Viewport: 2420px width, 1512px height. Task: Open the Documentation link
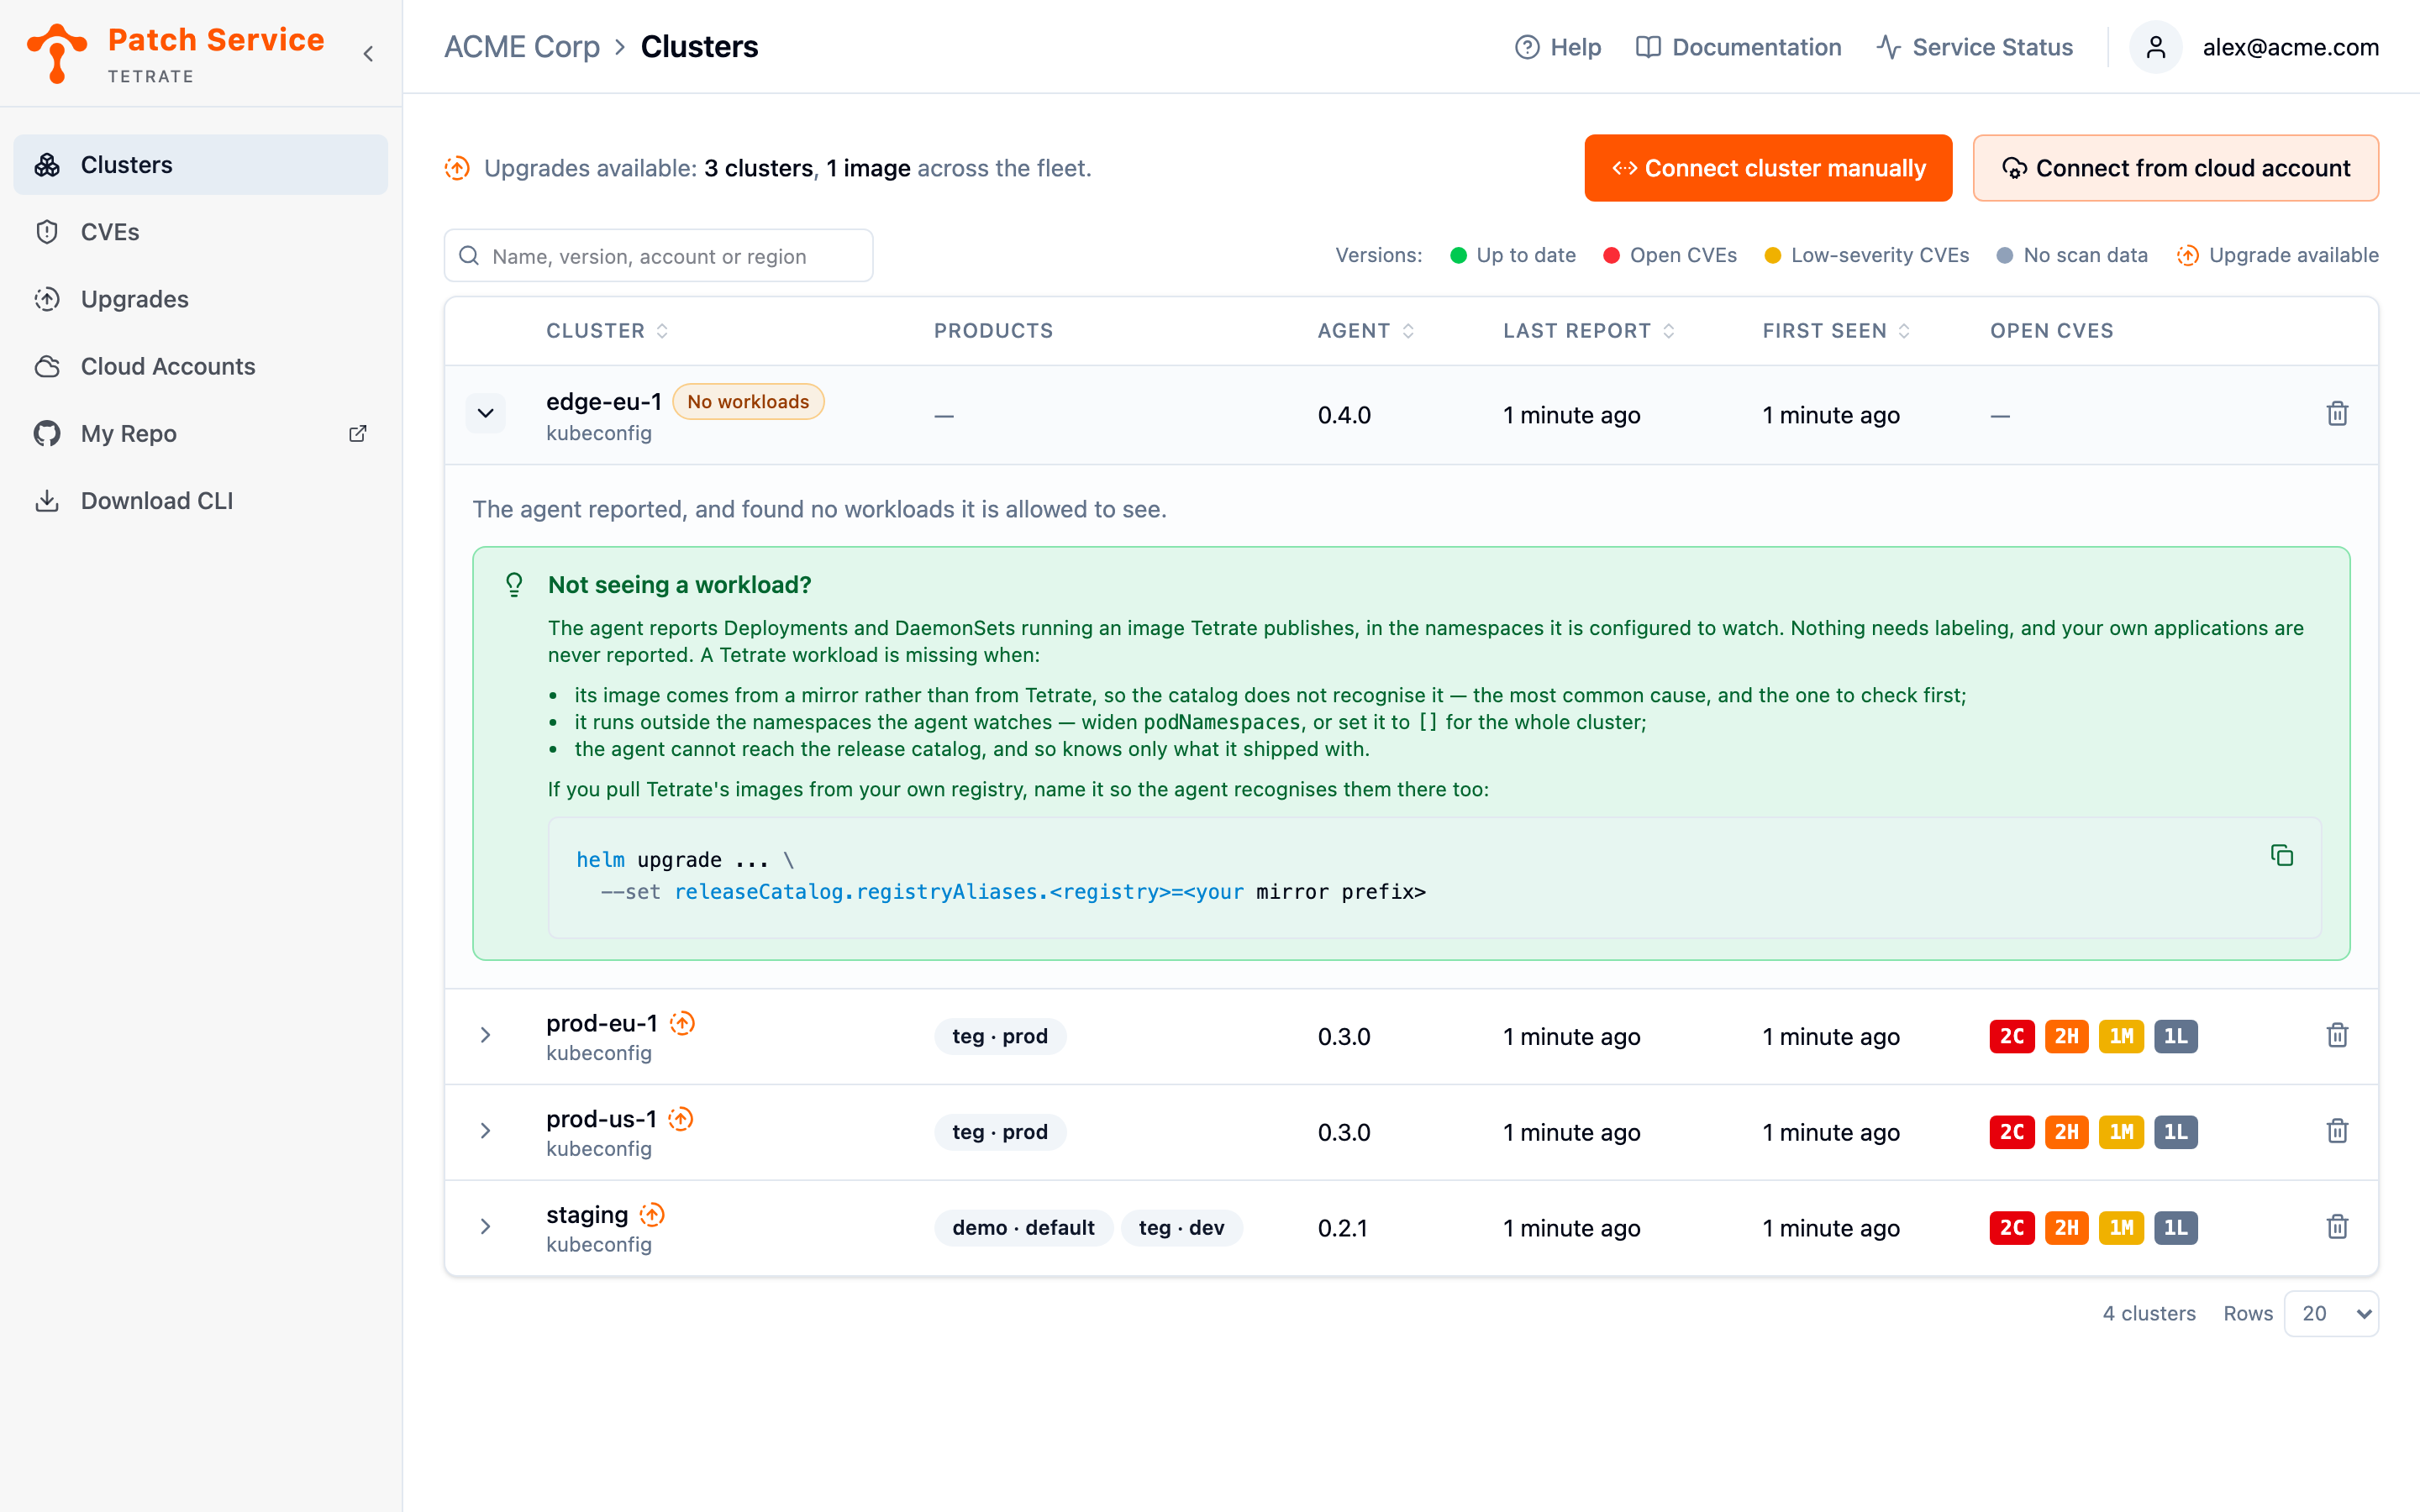(1738, 47)
